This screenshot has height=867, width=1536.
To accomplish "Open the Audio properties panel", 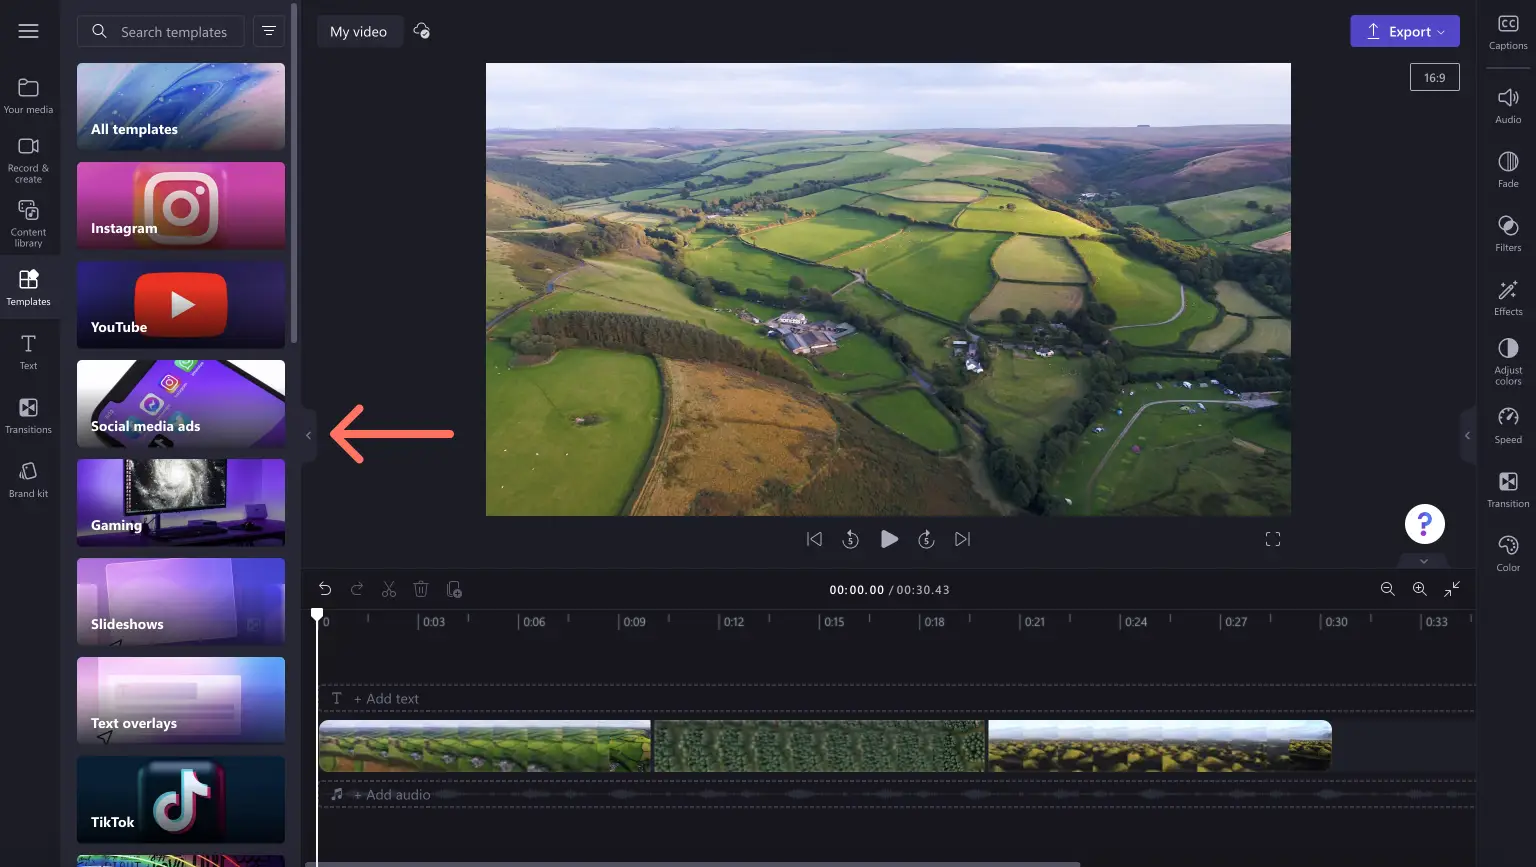I will (1508, 105).
